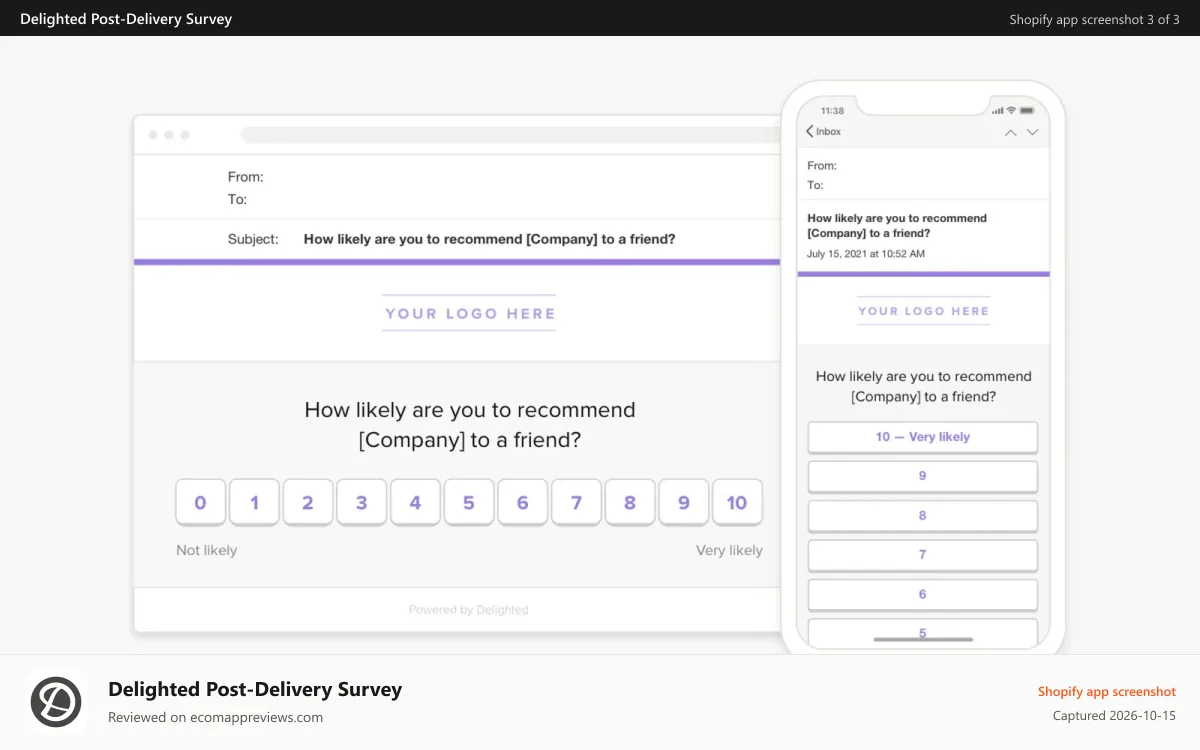Tap the previous message up arrow on phone
This screenshot has height=750, width=1200.
(x=1011, y=132)
